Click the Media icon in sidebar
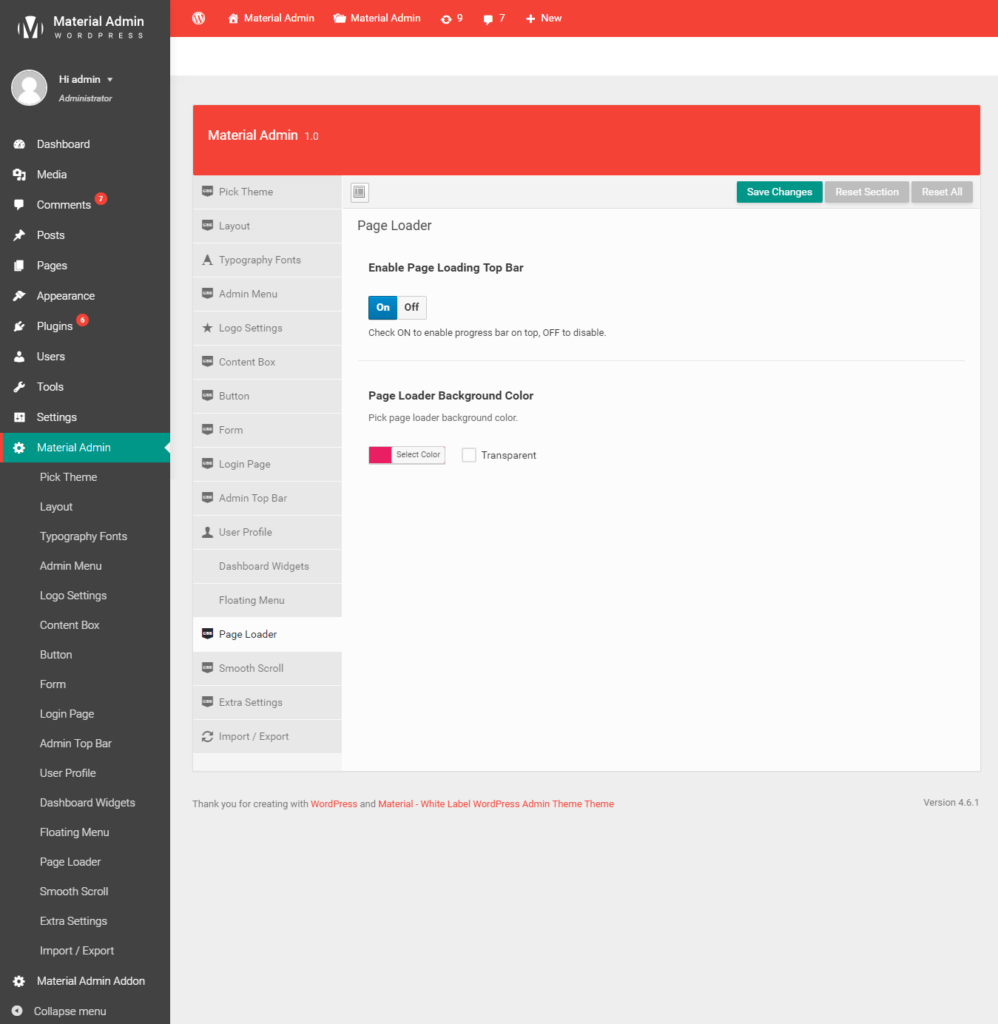The image size is (998, 1024). [x=19, y=174]
